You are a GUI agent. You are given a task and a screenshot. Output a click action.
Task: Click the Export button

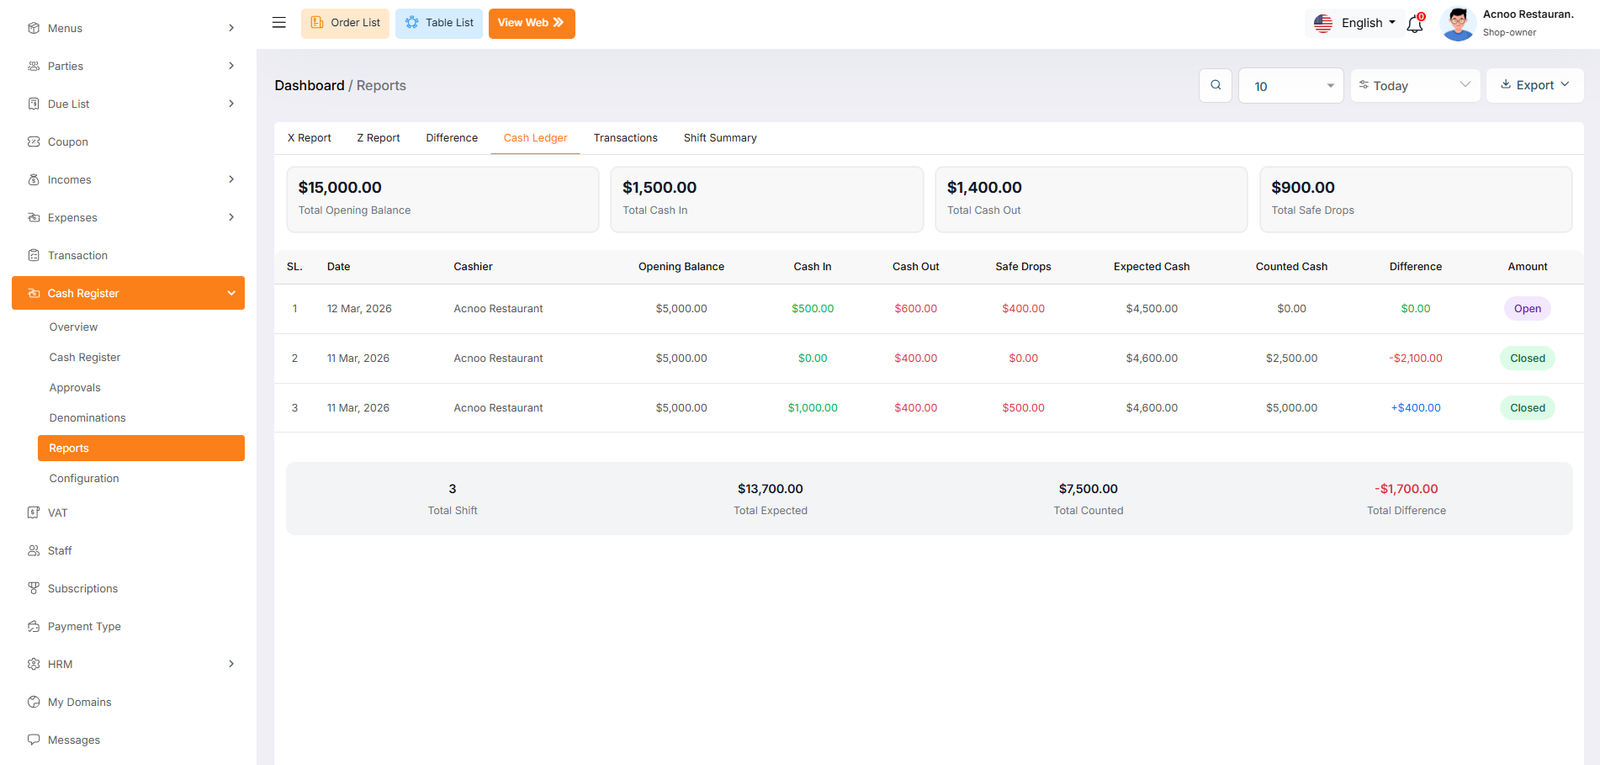[1534, 86]
